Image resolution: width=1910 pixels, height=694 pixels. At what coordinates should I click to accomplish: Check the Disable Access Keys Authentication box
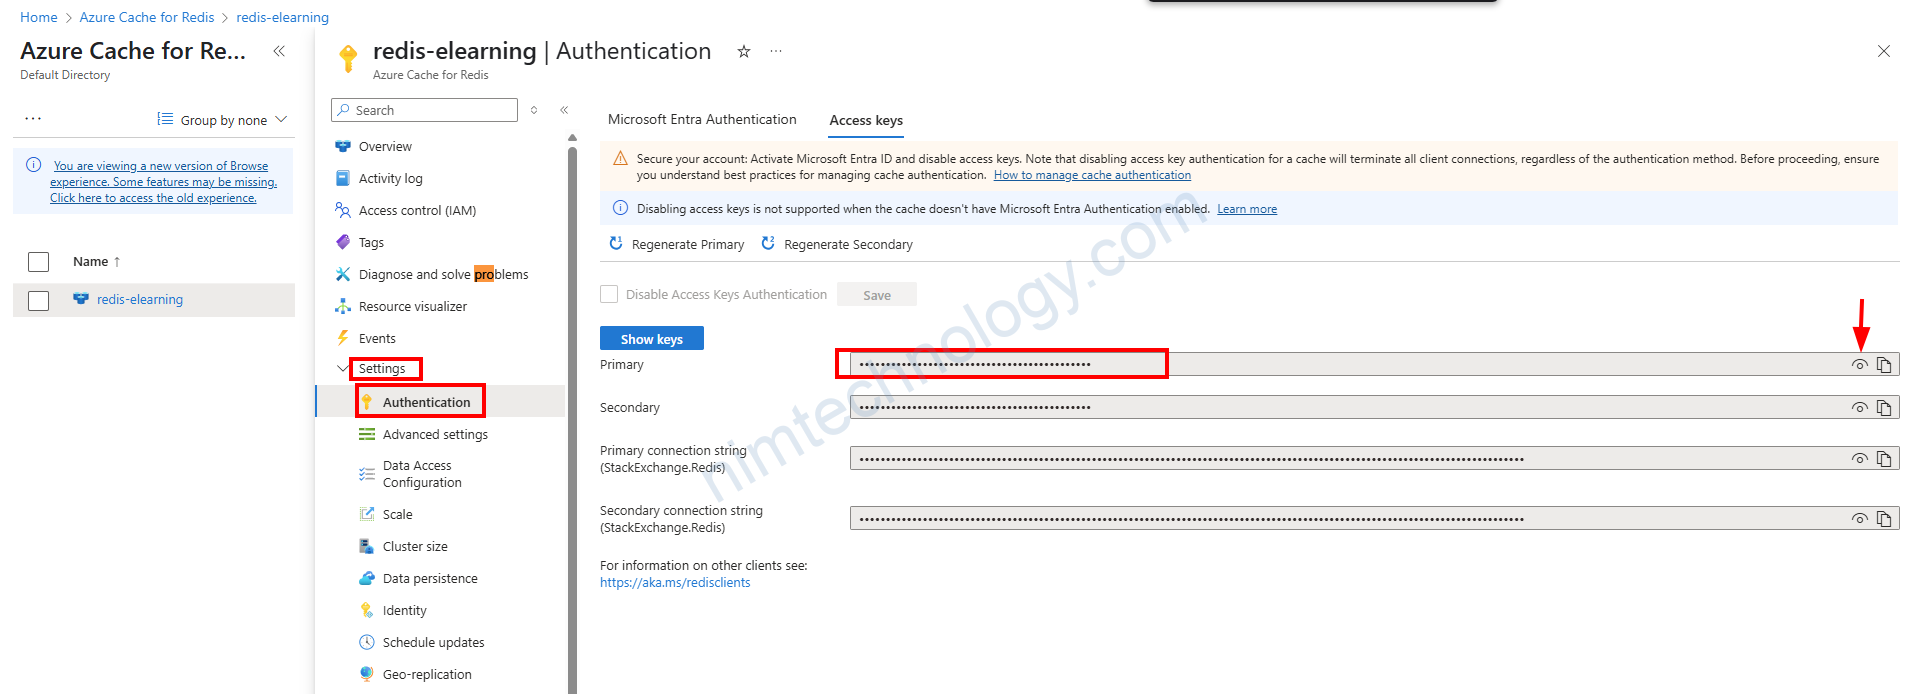click(609, 294)
